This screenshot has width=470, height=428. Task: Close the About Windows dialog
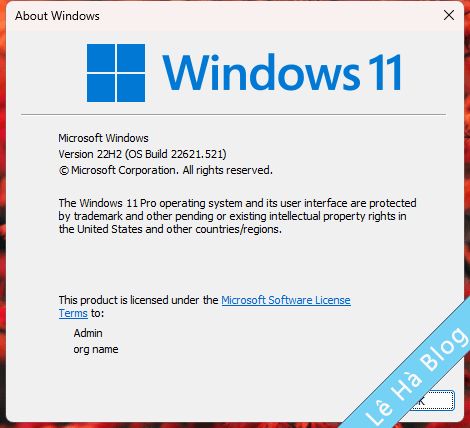[449, 15]
